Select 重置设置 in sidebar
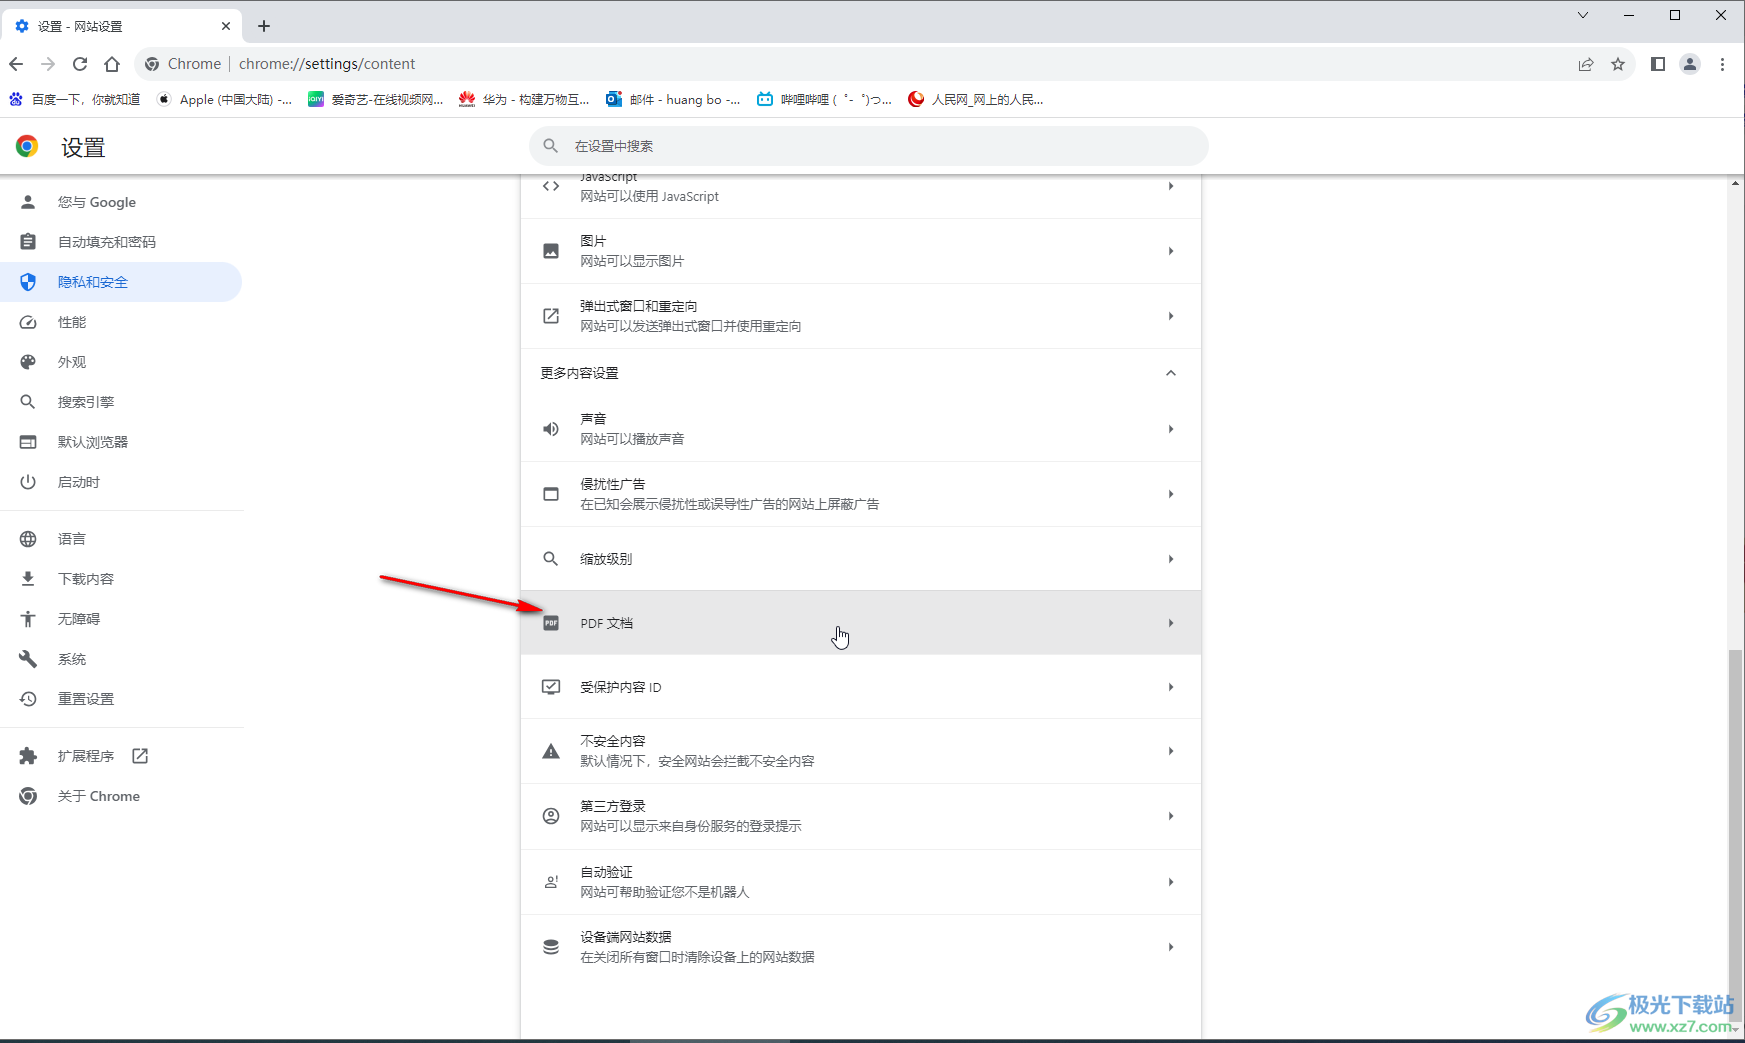The image size is (1745, 1043). tap(121, 699)
